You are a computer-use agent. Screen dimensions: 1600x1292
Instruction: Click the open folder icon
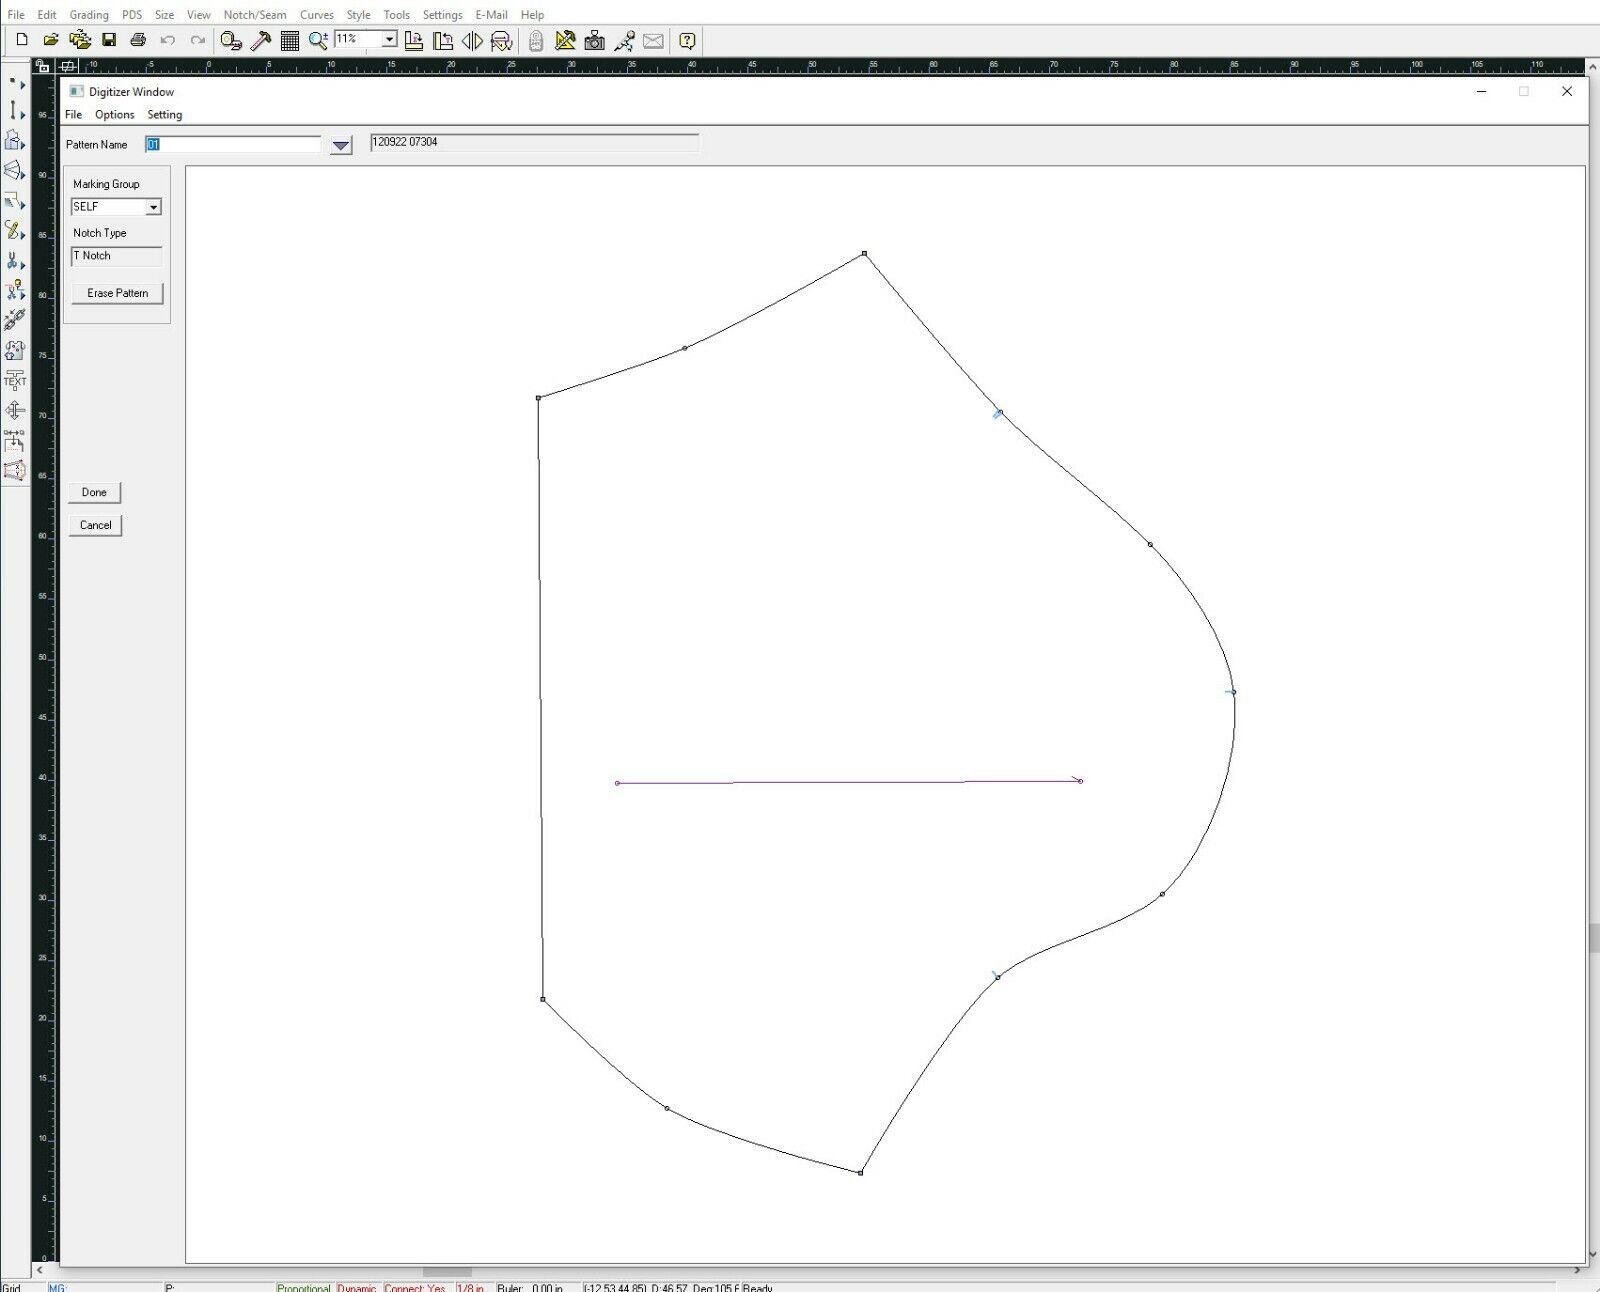point(50,40)
